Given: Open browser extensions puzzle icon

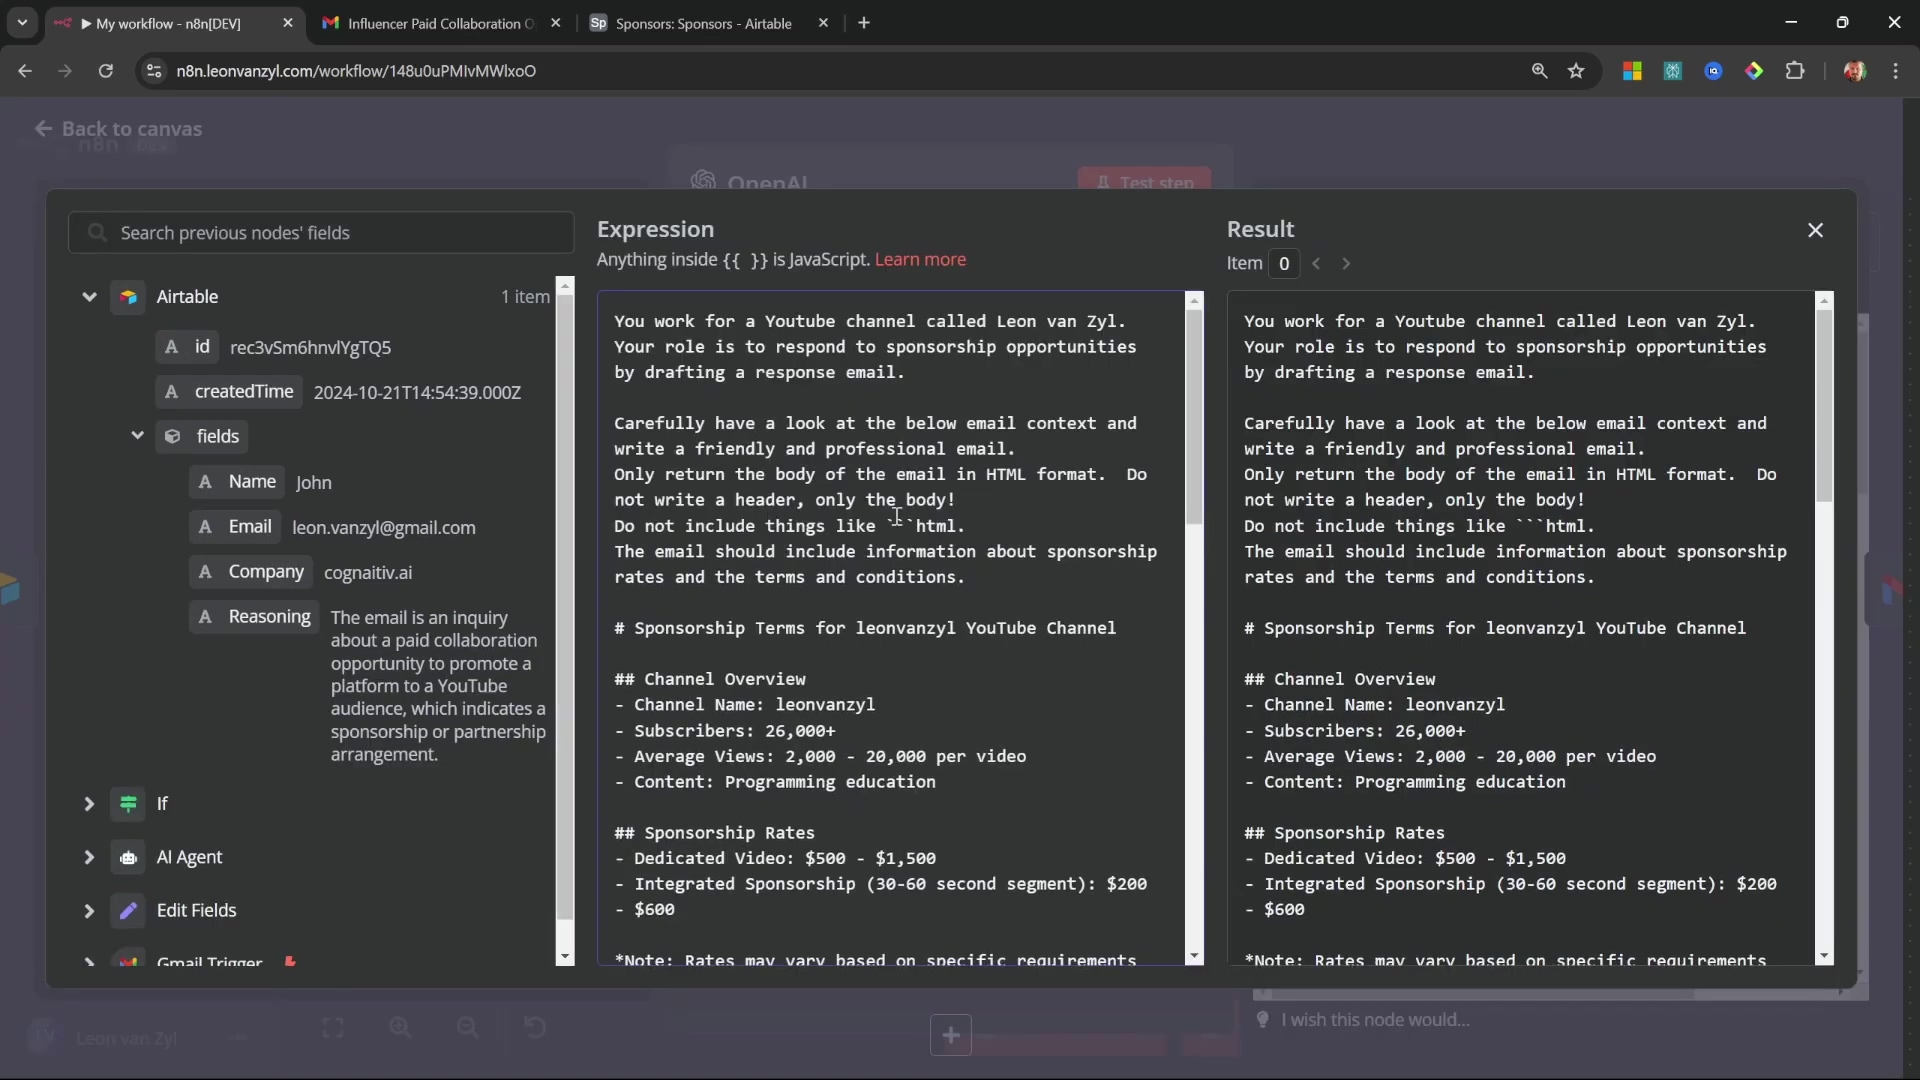Looking at the screenshot, I should pos(1795,71).
